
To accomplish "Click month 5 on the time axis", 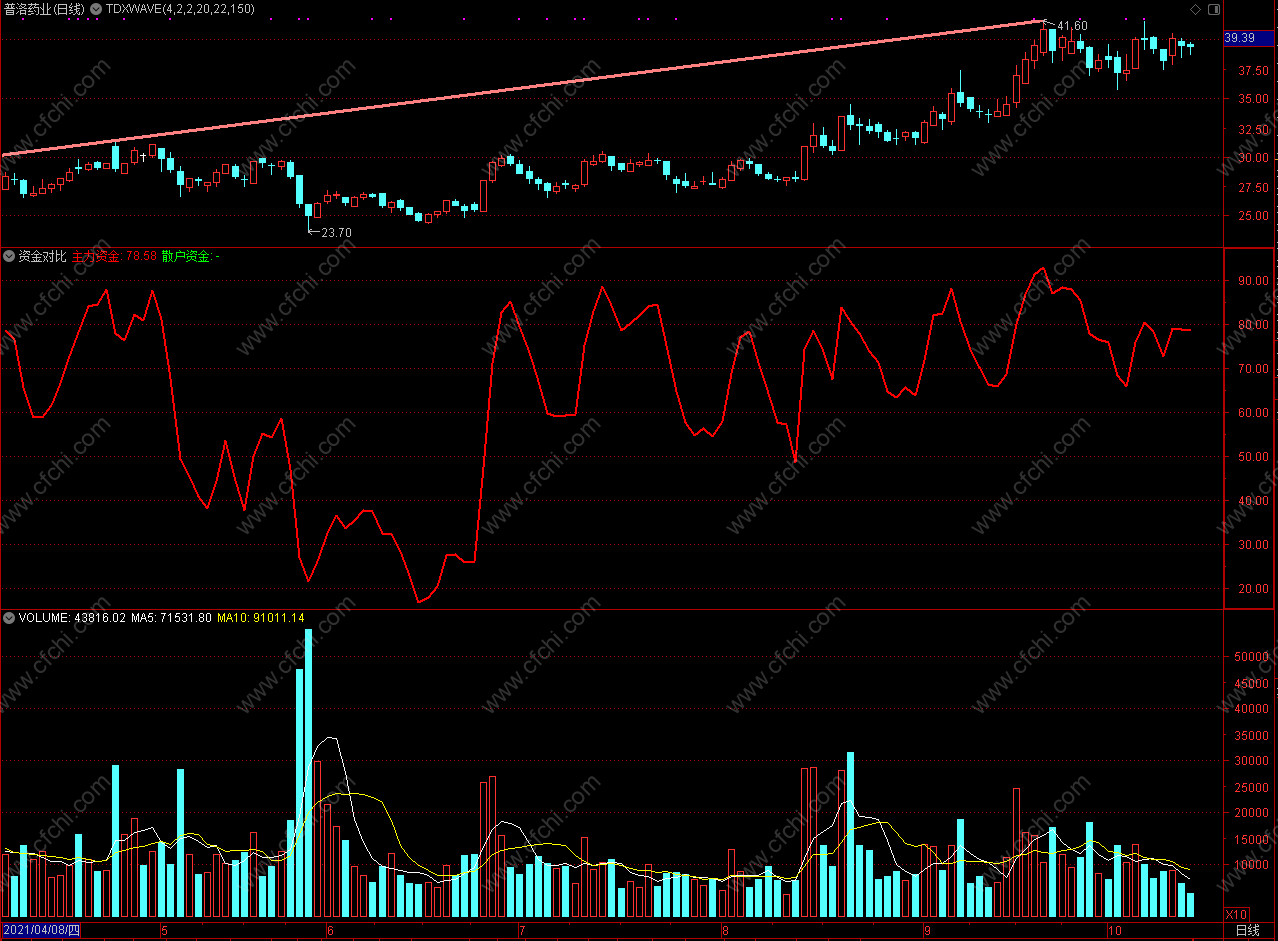I will pos(164,931).
